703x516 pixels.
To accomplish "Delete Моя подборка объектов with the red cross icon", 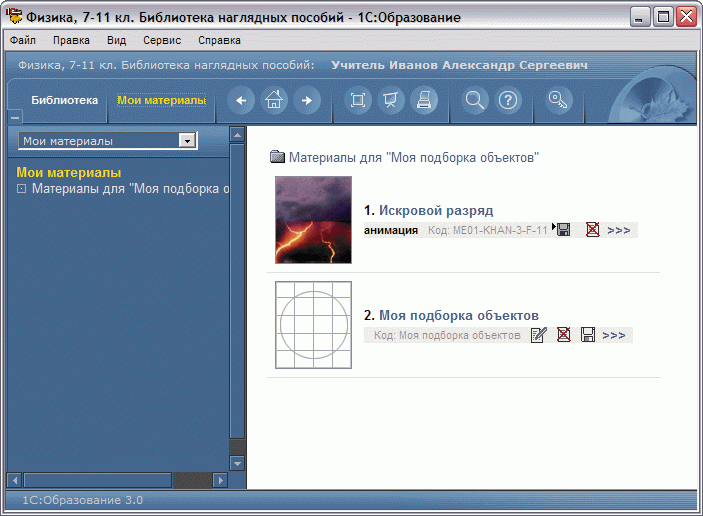I will (x=564, y=334).
